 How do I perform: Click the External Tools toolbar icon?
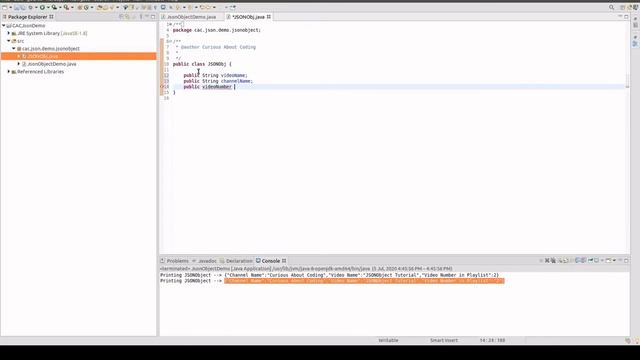coord(66,7)
